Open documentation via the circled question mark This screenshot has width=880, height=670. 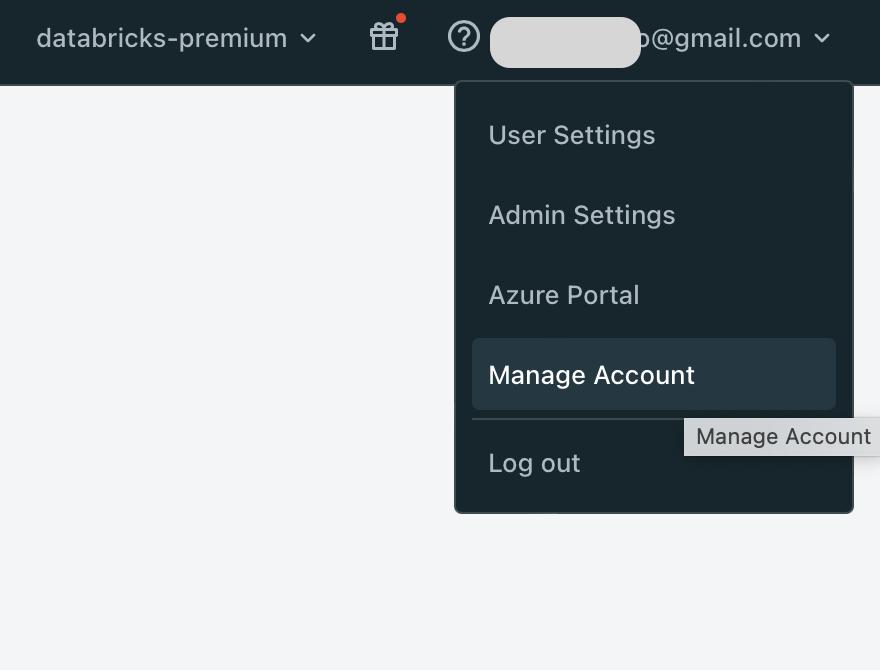(x=463, y=37)
